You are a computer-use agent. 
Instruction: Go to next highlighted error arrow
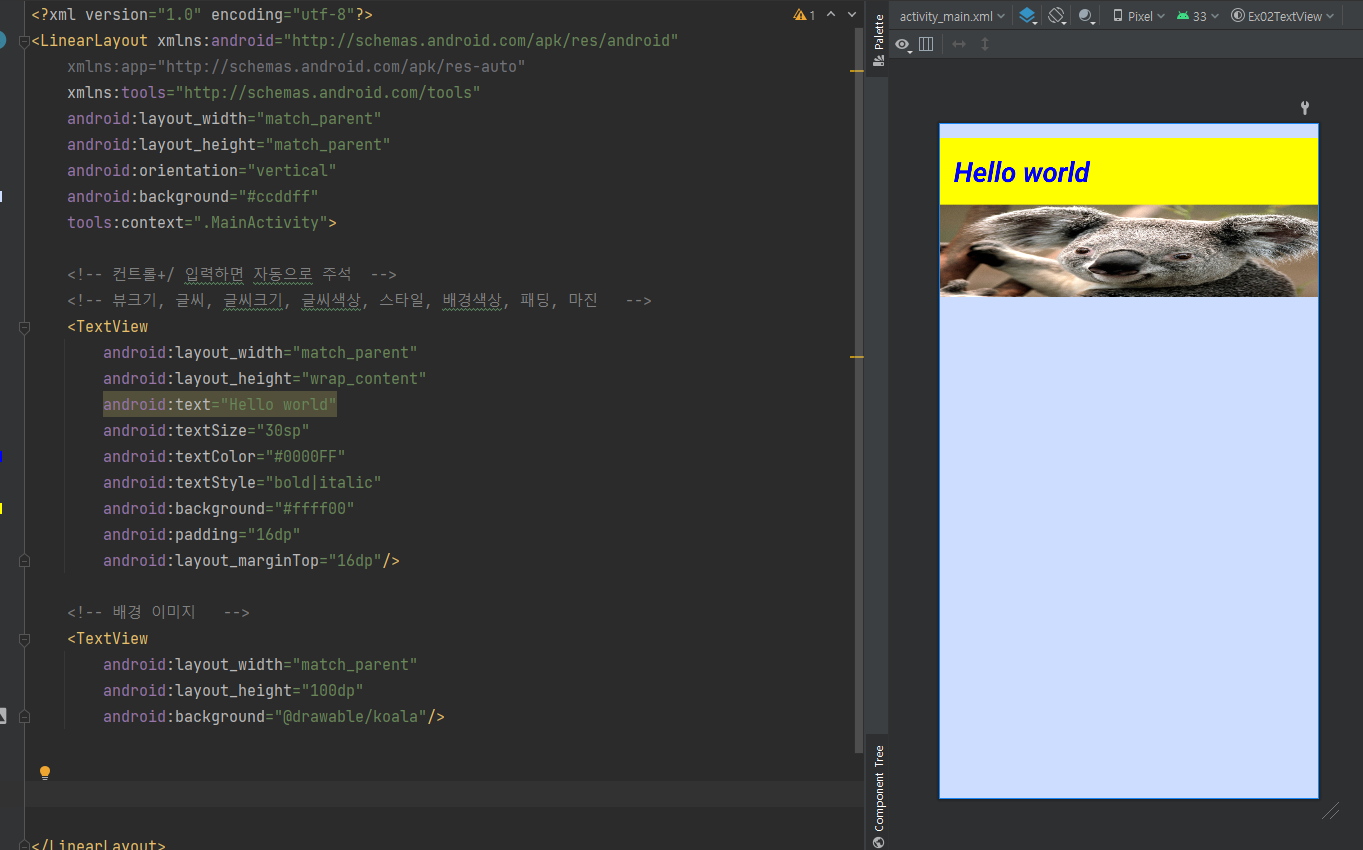(852, 15)
